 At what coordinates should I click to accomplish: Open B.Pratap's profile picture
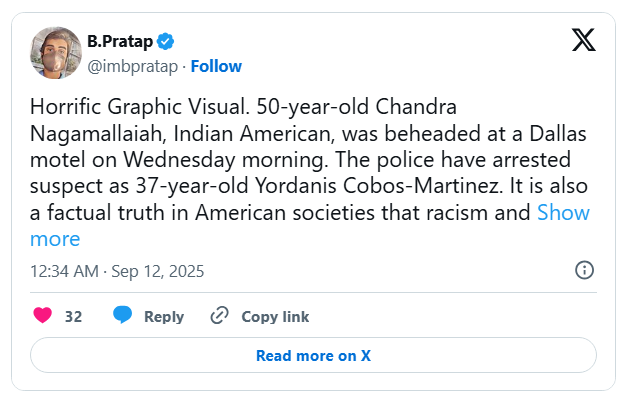(x=56, y=52)
